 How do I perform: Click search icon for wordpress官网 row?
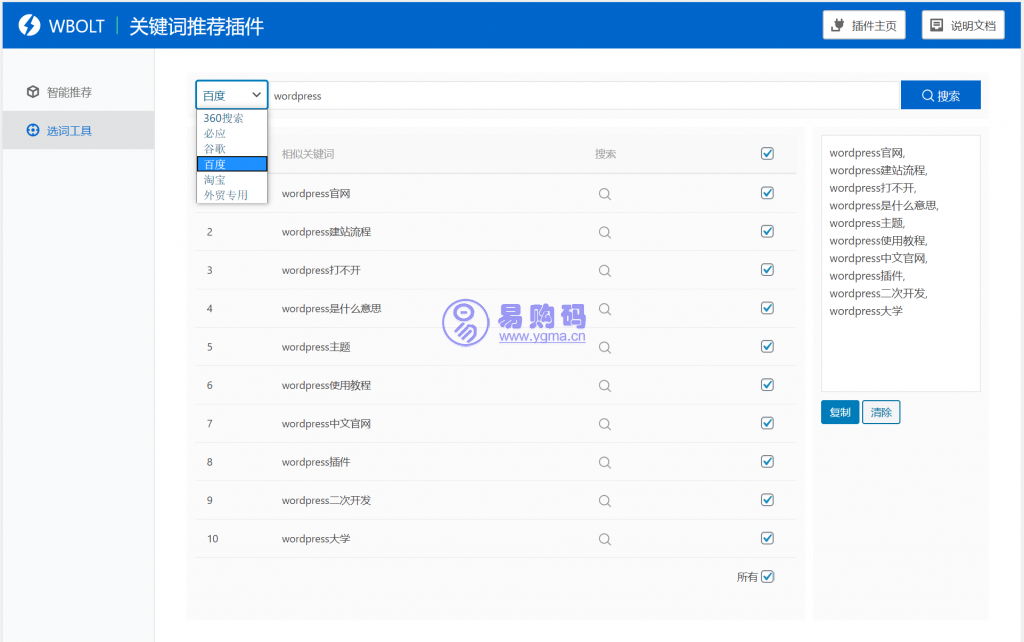(x=604, y=194)
